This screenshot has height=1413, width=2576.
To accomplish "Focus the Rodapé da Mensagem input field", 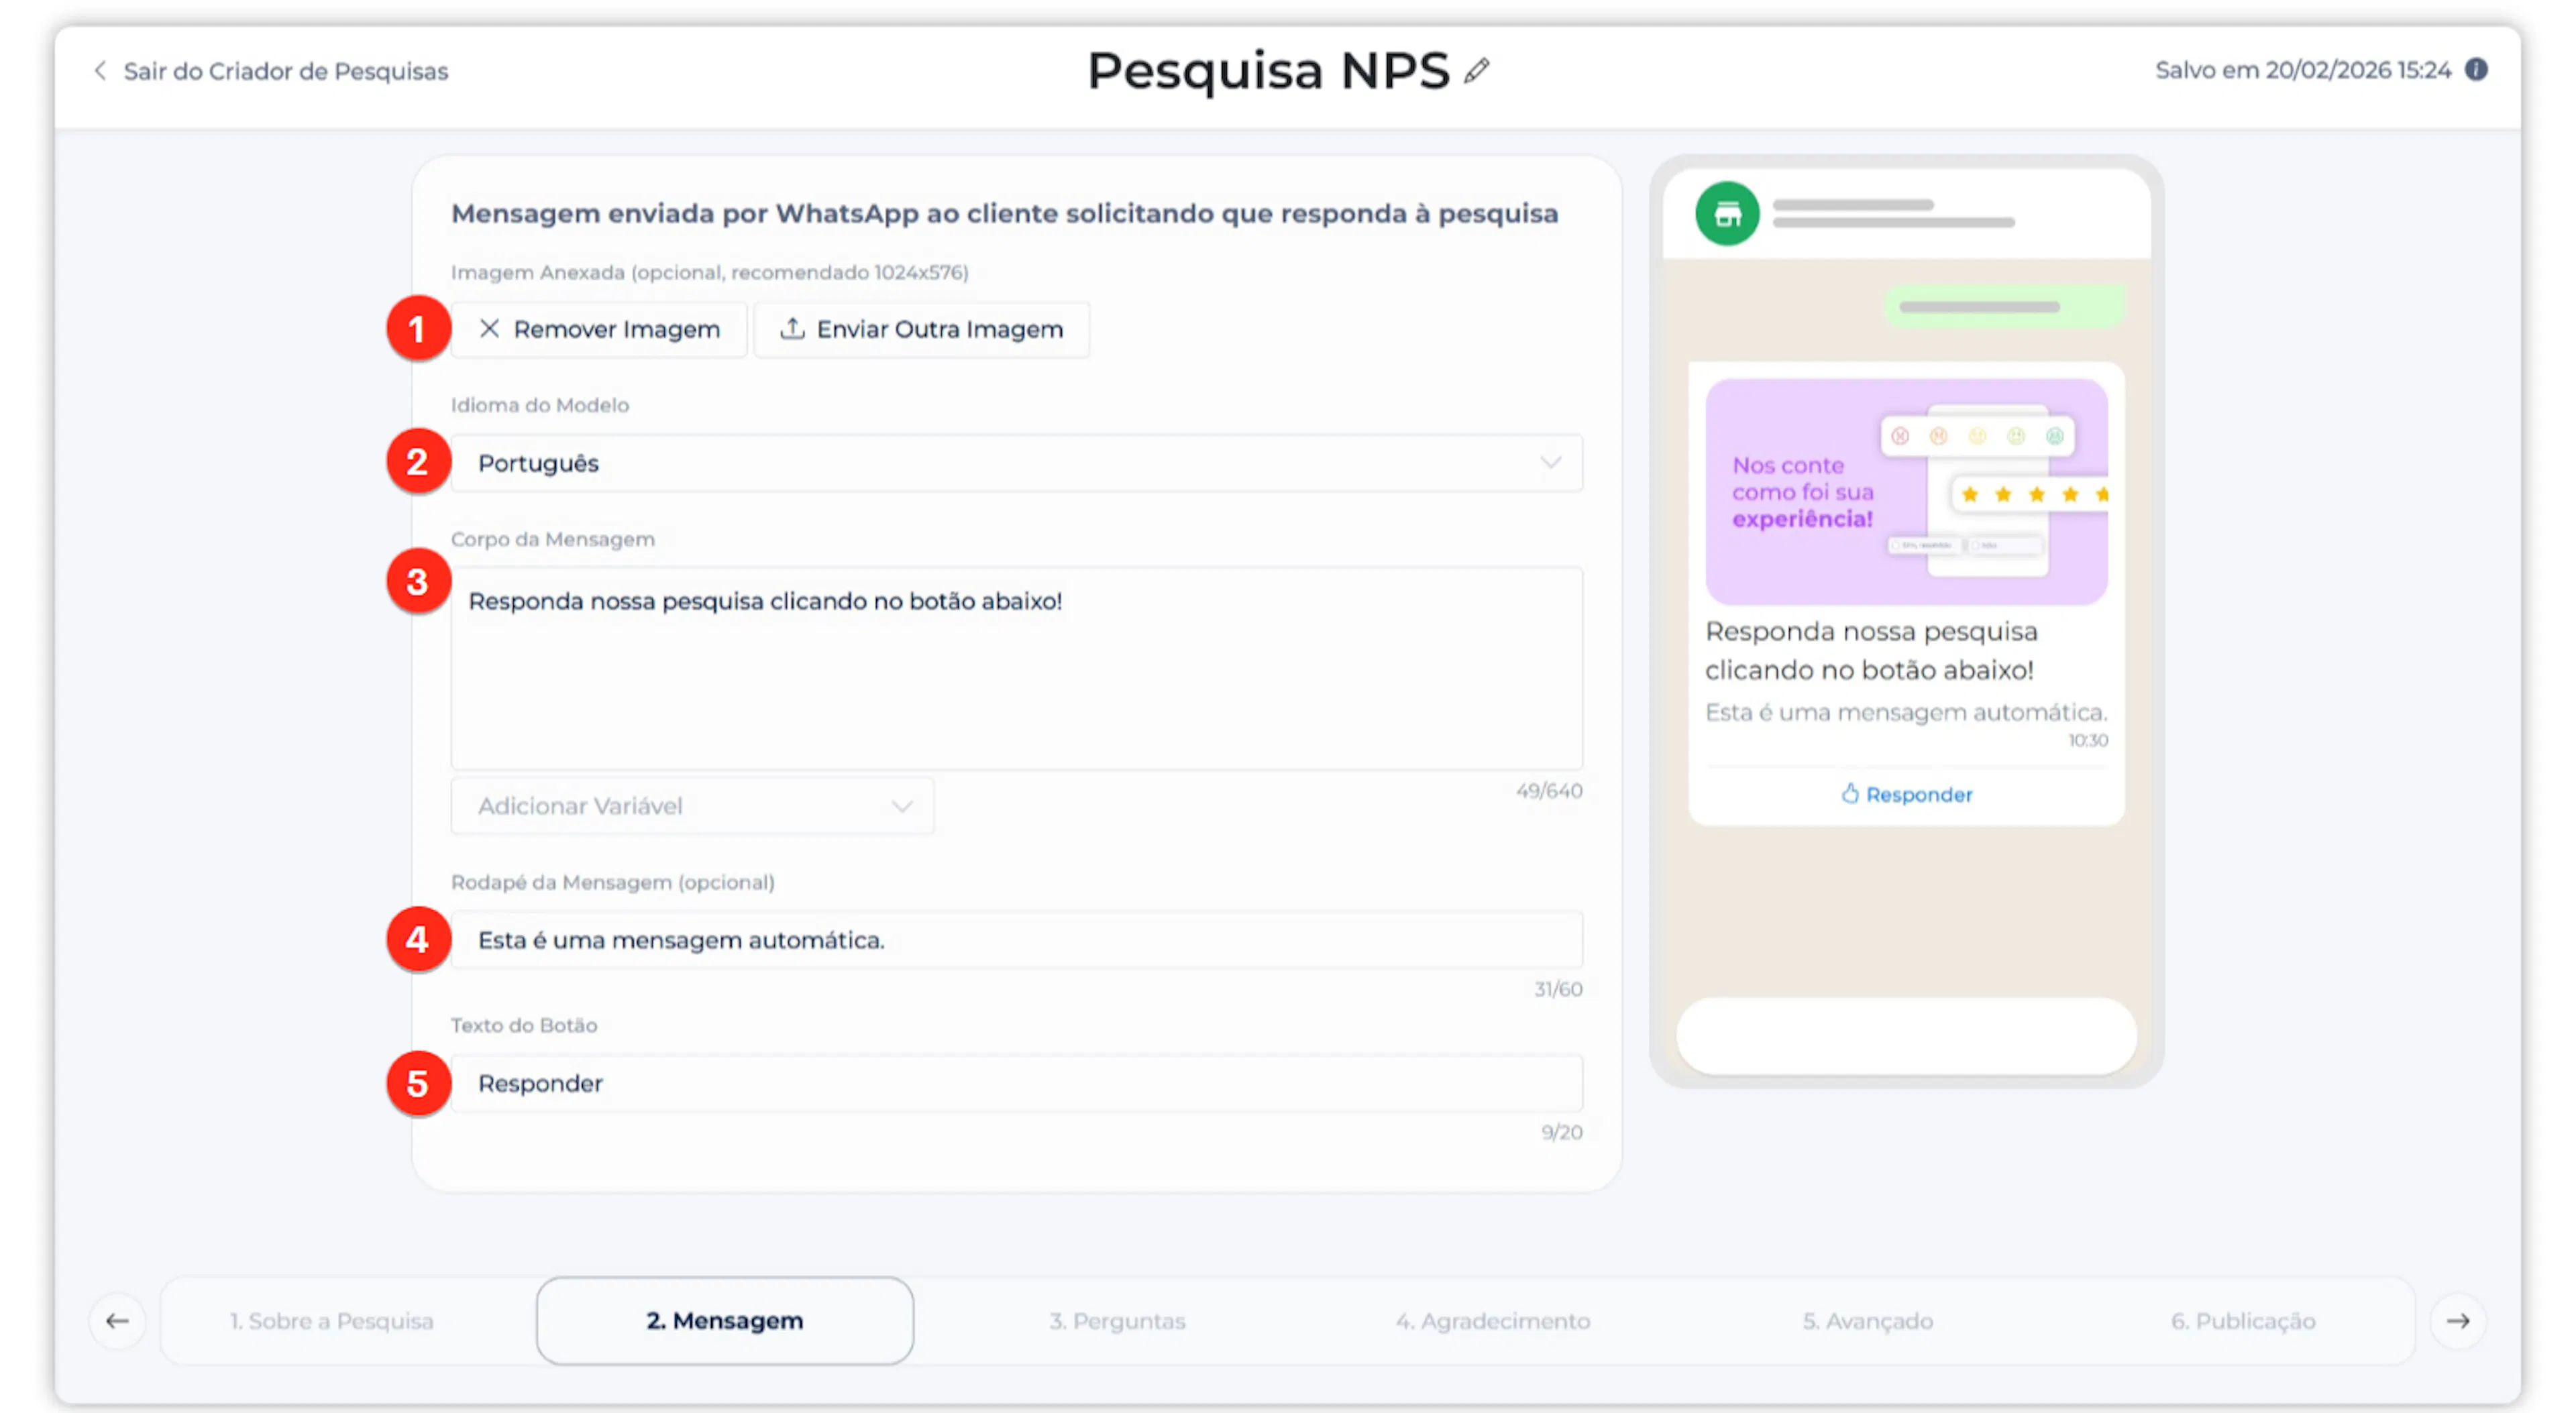I will click(1015, 940).
